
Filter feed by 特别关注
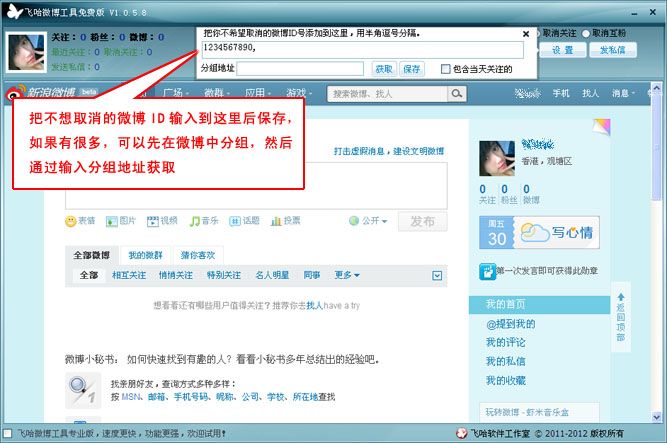pyautogui.click(x=224, y=275)
